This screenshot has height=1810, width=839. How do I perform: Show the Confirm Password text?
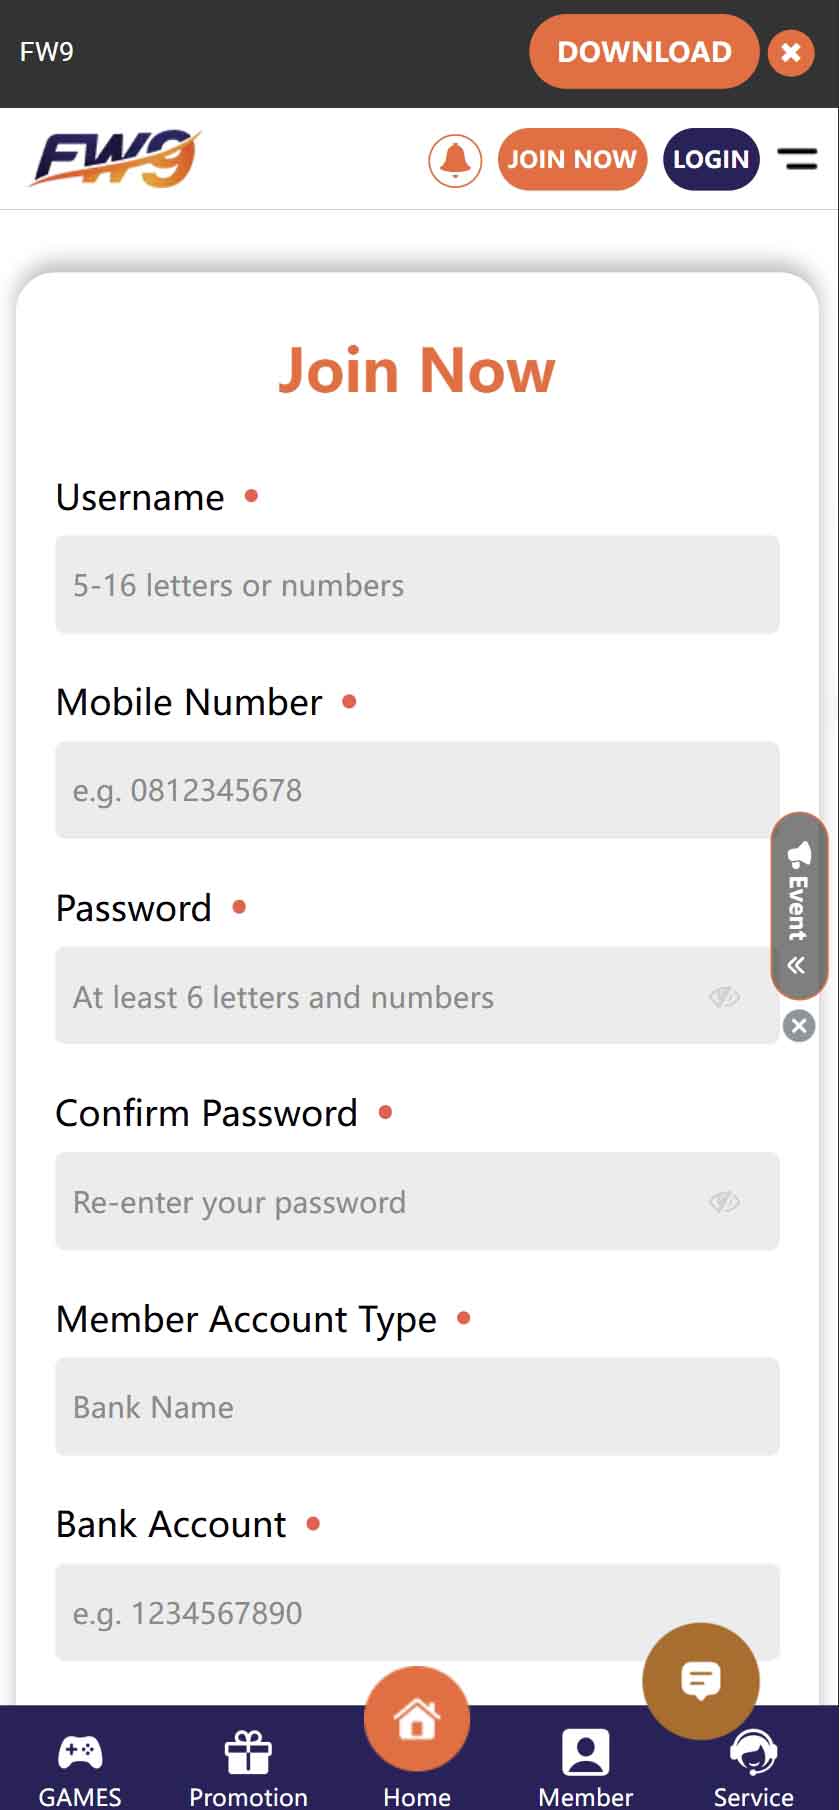click(725, 1201)
